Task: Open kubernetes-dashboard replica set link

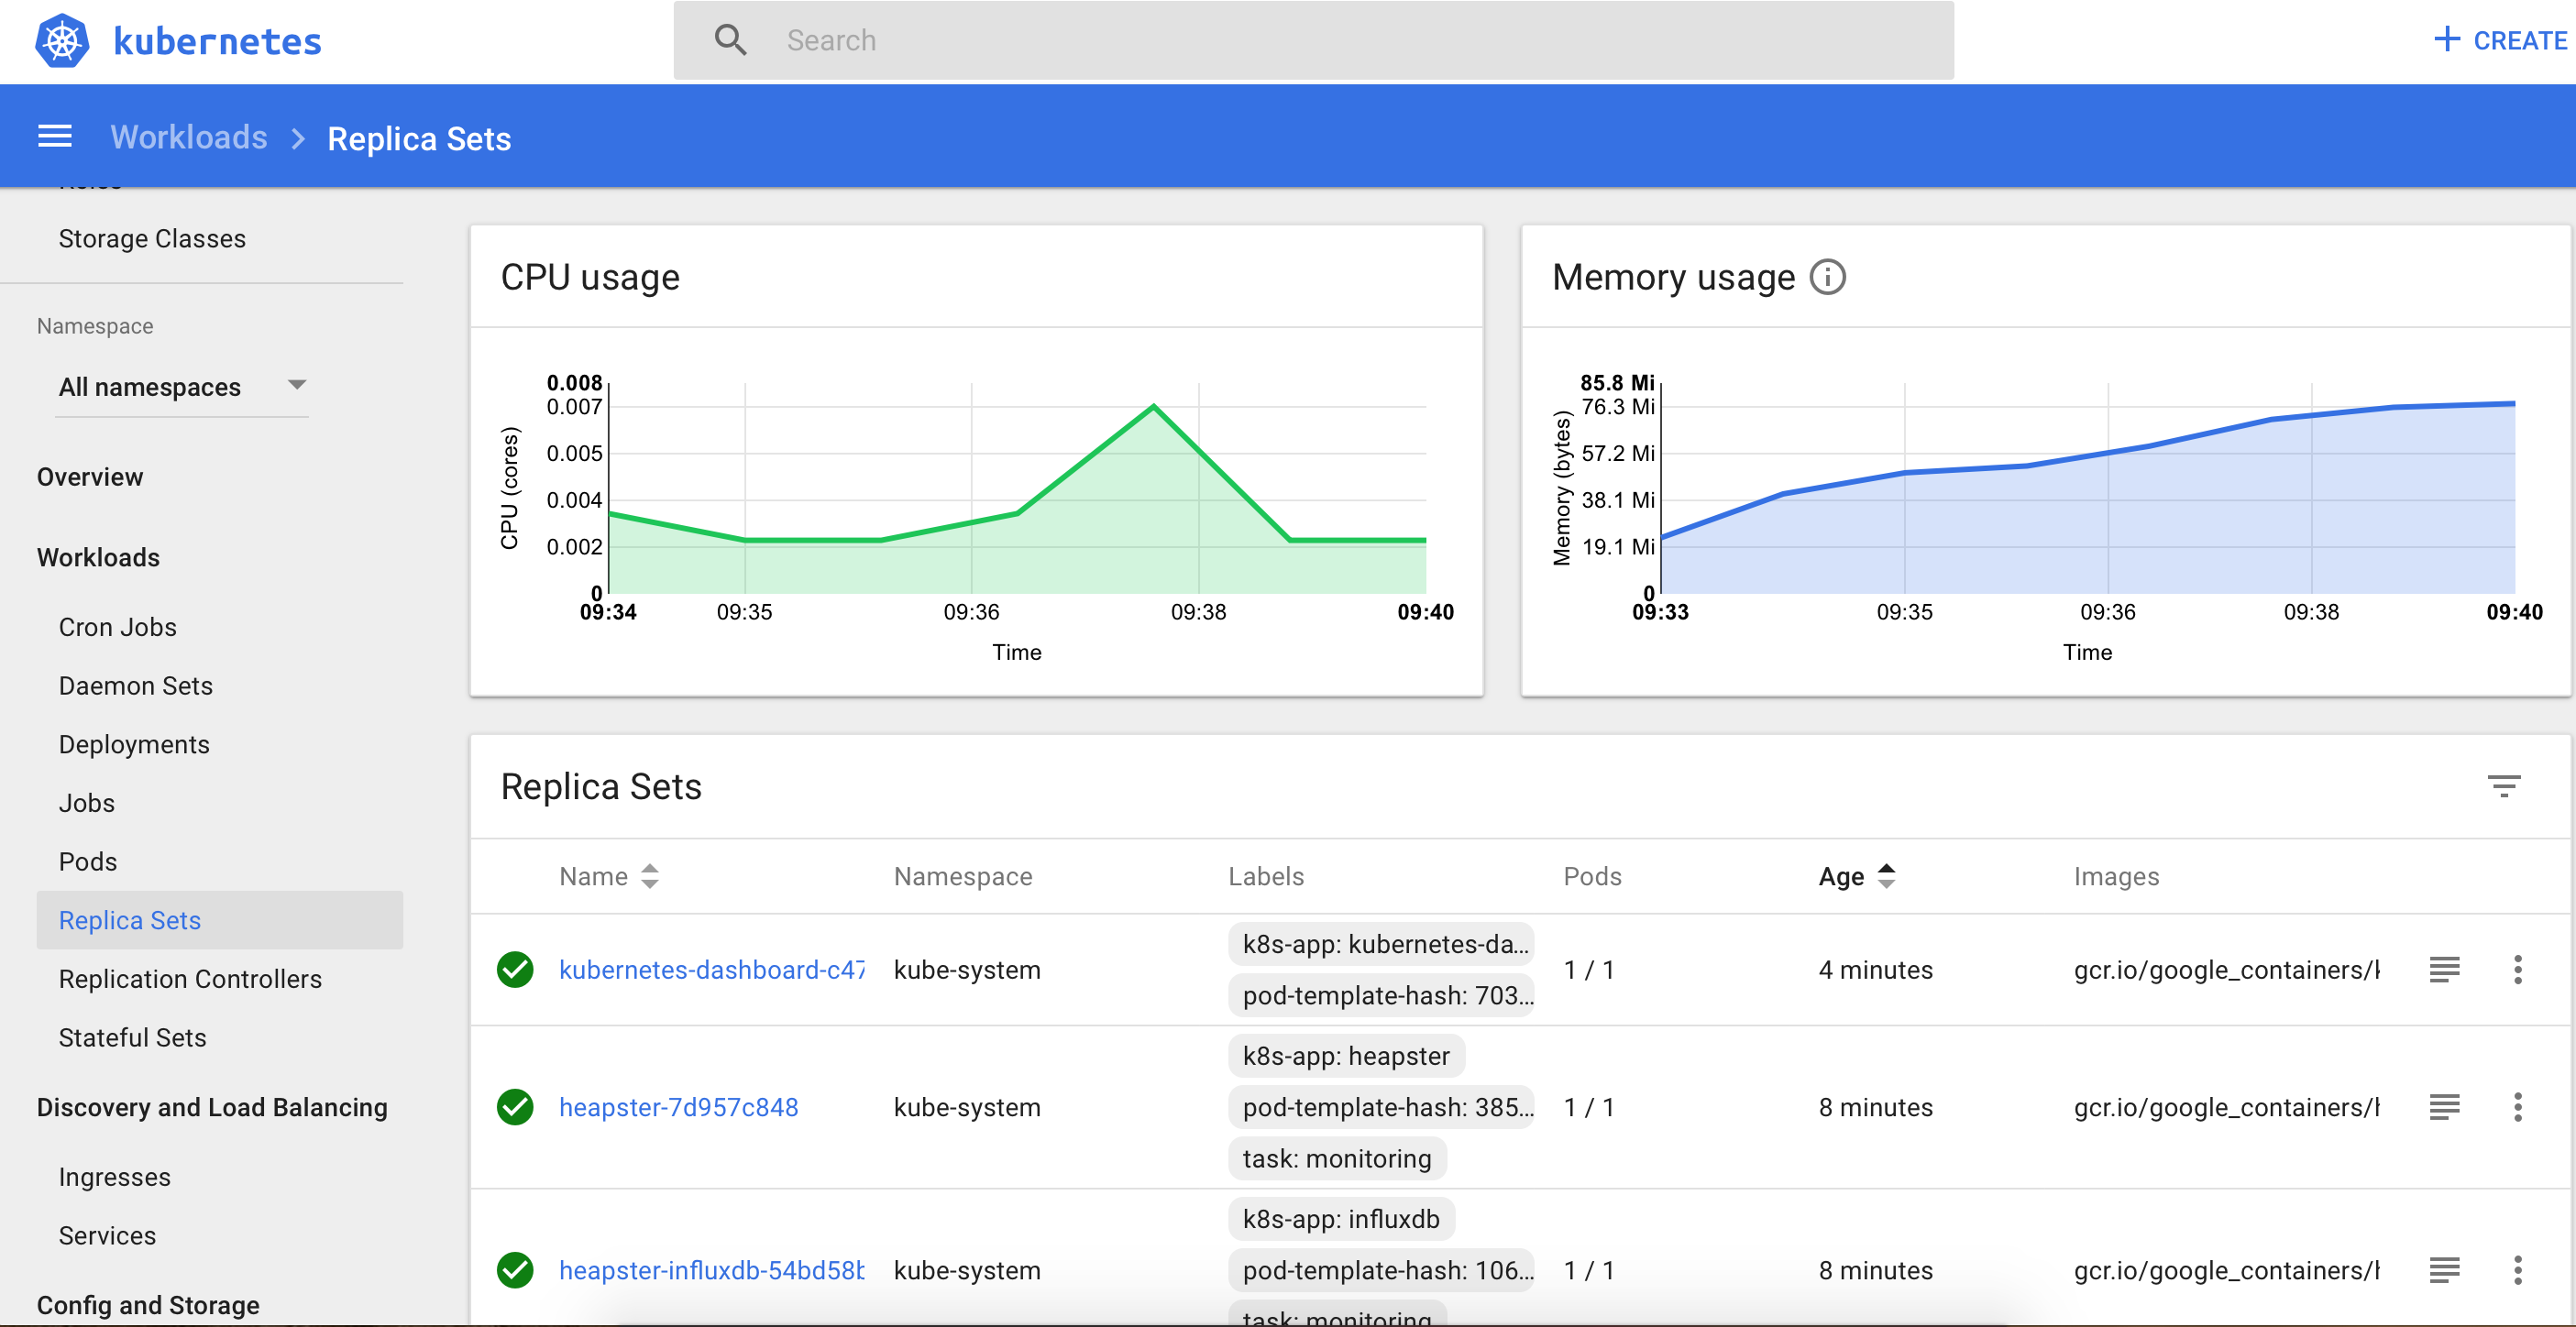Action: [x=711, y=969]
